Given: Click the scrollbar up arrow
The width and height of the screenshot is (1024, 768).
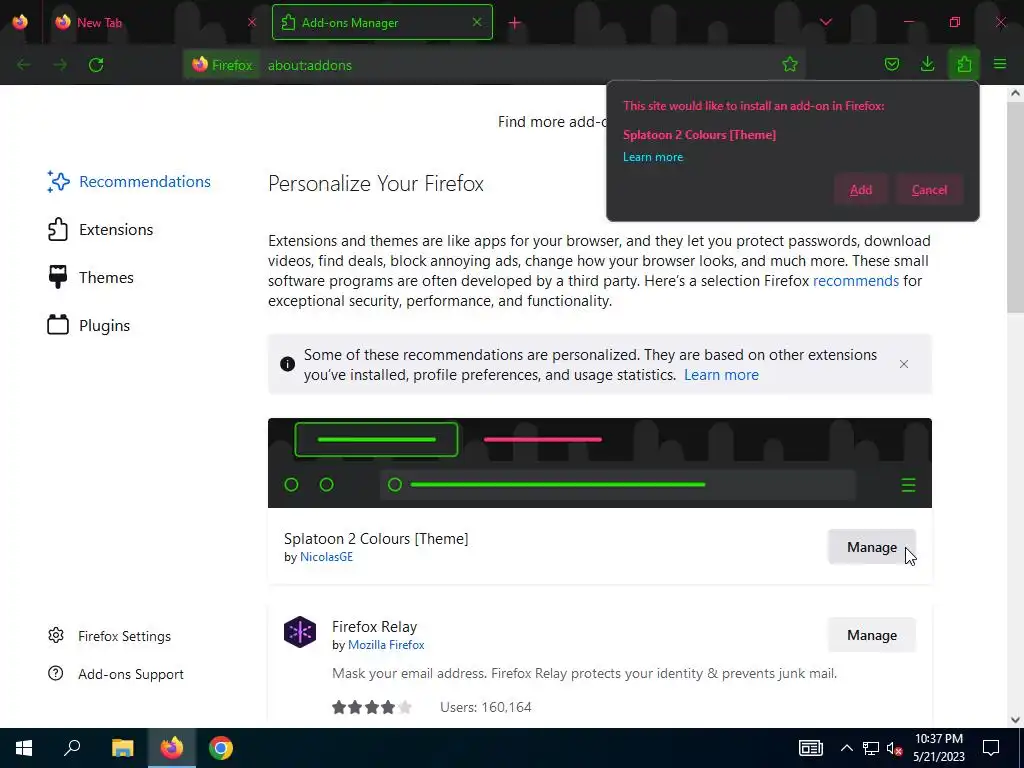Looking at the screenshot, I should 1015,93.
